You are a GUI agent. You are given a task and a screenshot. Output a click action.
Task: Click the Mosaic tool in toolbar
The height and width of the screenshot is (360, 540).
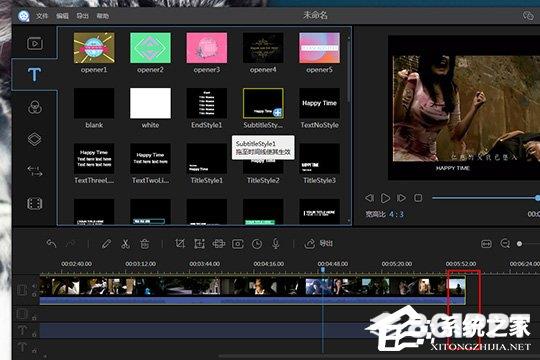pyautogui.click(x=219, y=244)
